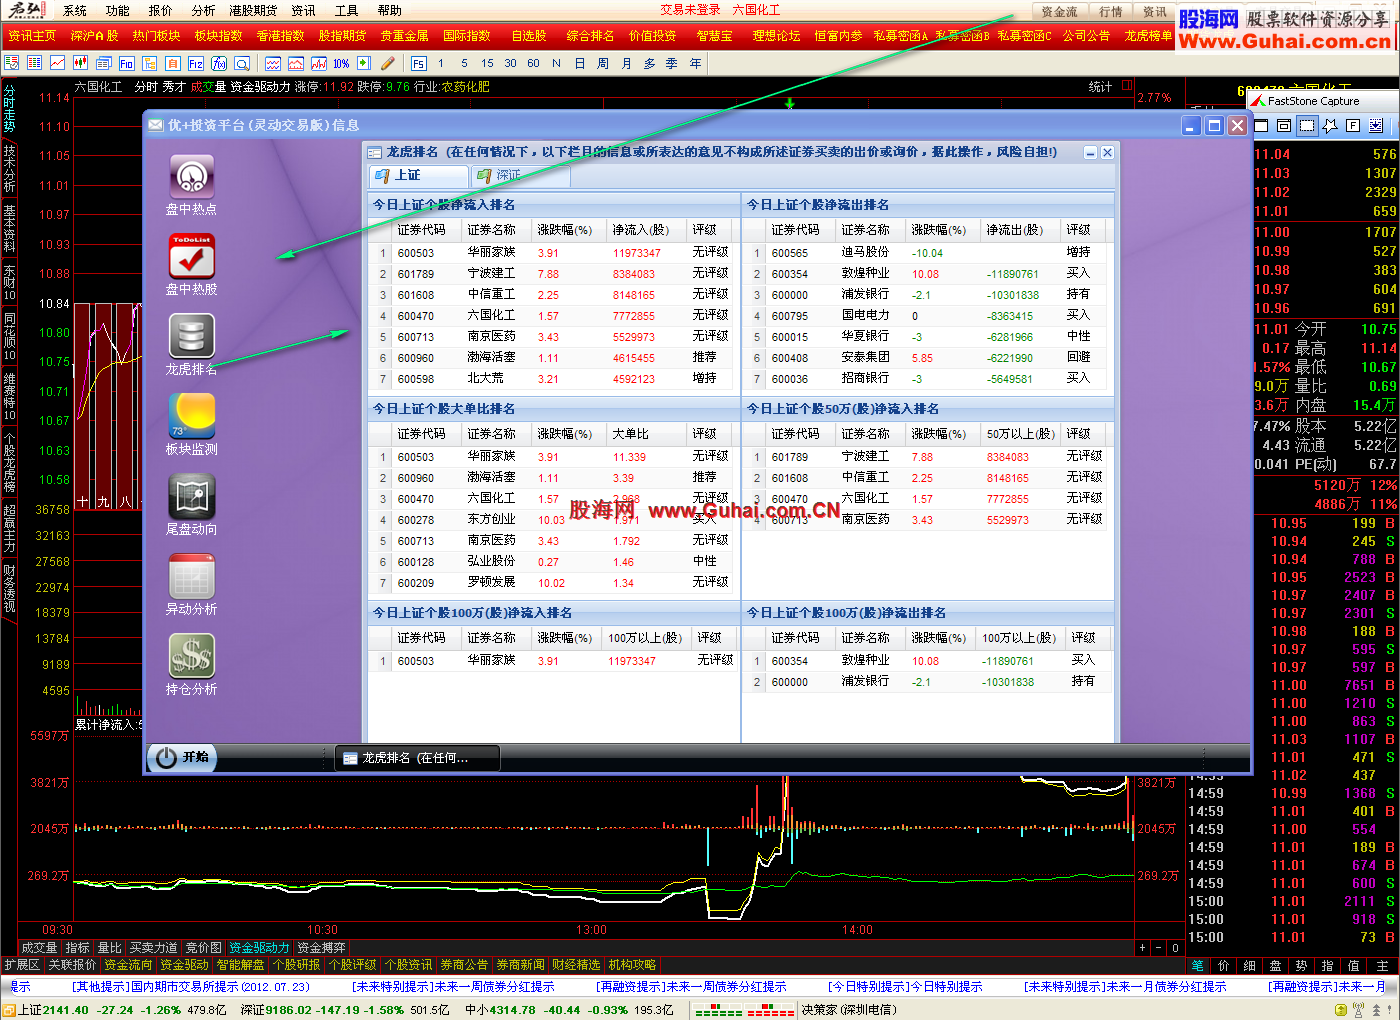Click the F5 toolbar icon
1400x1020 pixels.
tap(419, 63)
